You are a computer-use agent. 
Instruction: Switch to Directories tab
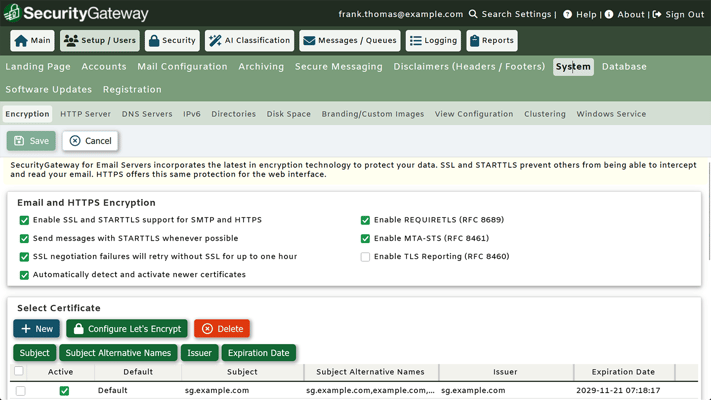(234, 114)
